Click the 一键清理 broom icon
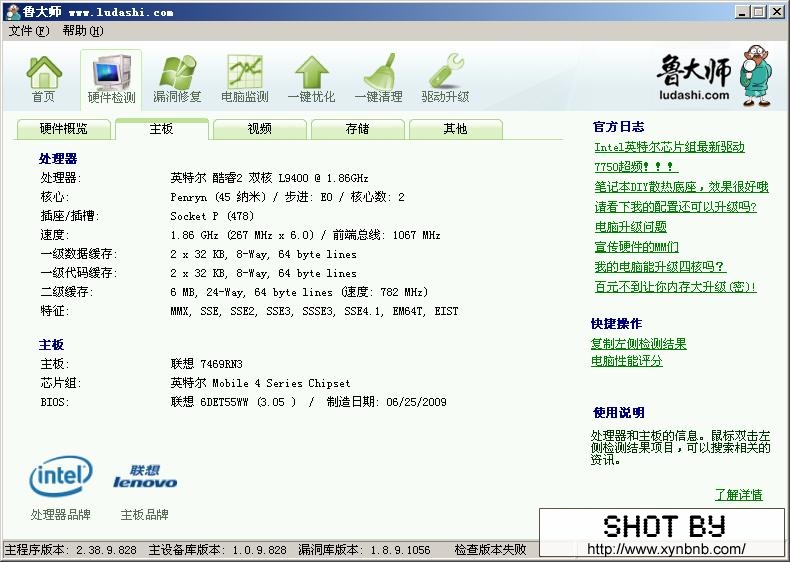 click(378, 79)
